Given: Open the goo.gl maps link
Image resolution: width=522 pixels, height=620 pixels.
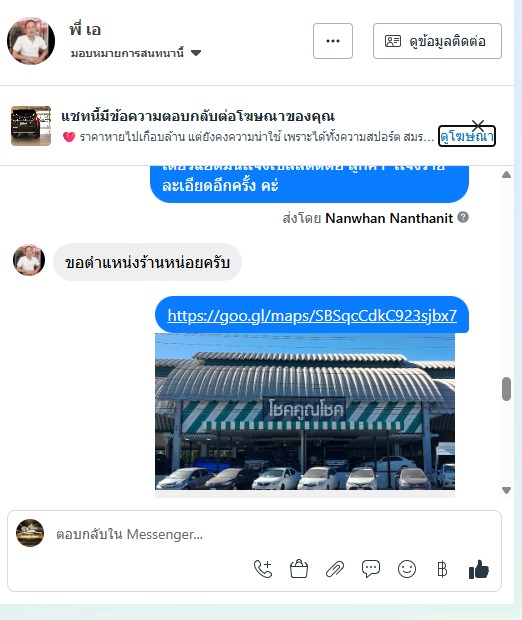Looking at the screenshot, I should point(312,316).
